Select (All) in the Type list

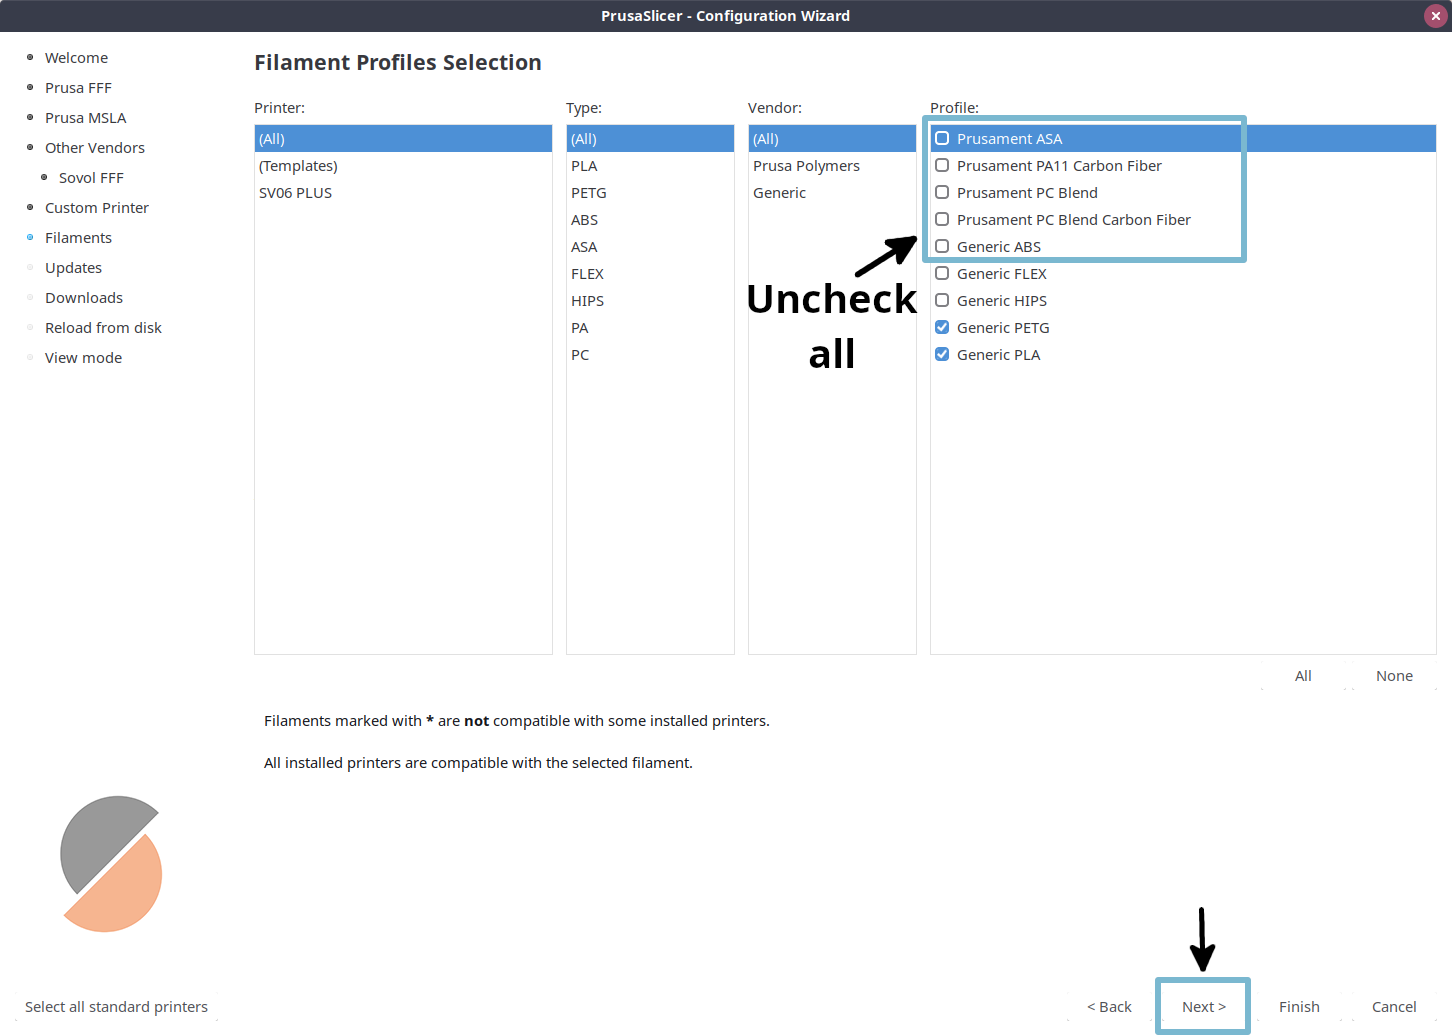650,138
